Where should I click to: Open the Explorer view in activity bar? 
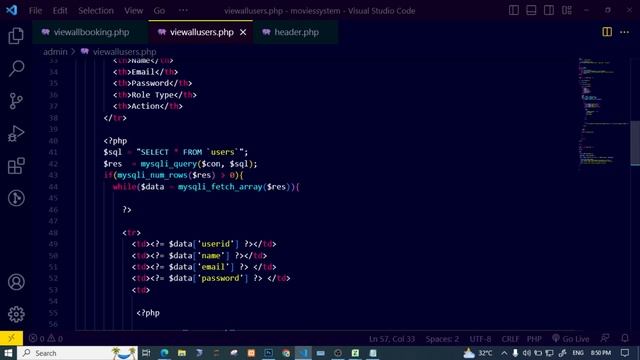click(x=16, y=36)
